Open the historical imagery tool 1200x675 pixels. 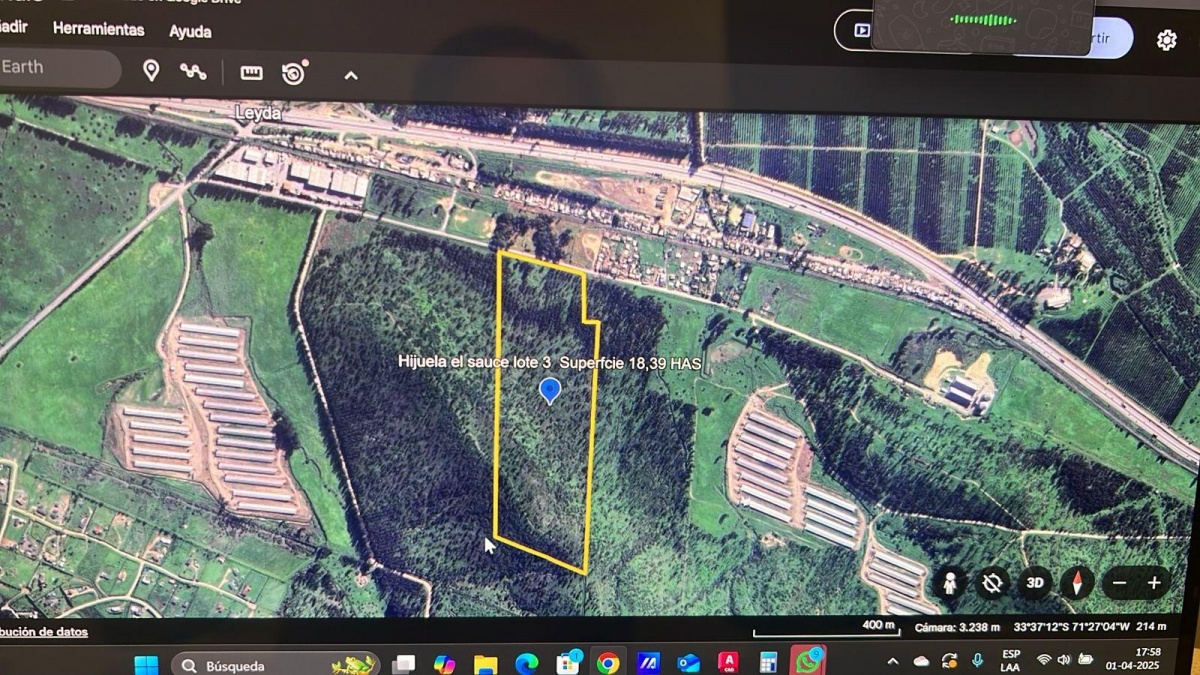(294, 73)
